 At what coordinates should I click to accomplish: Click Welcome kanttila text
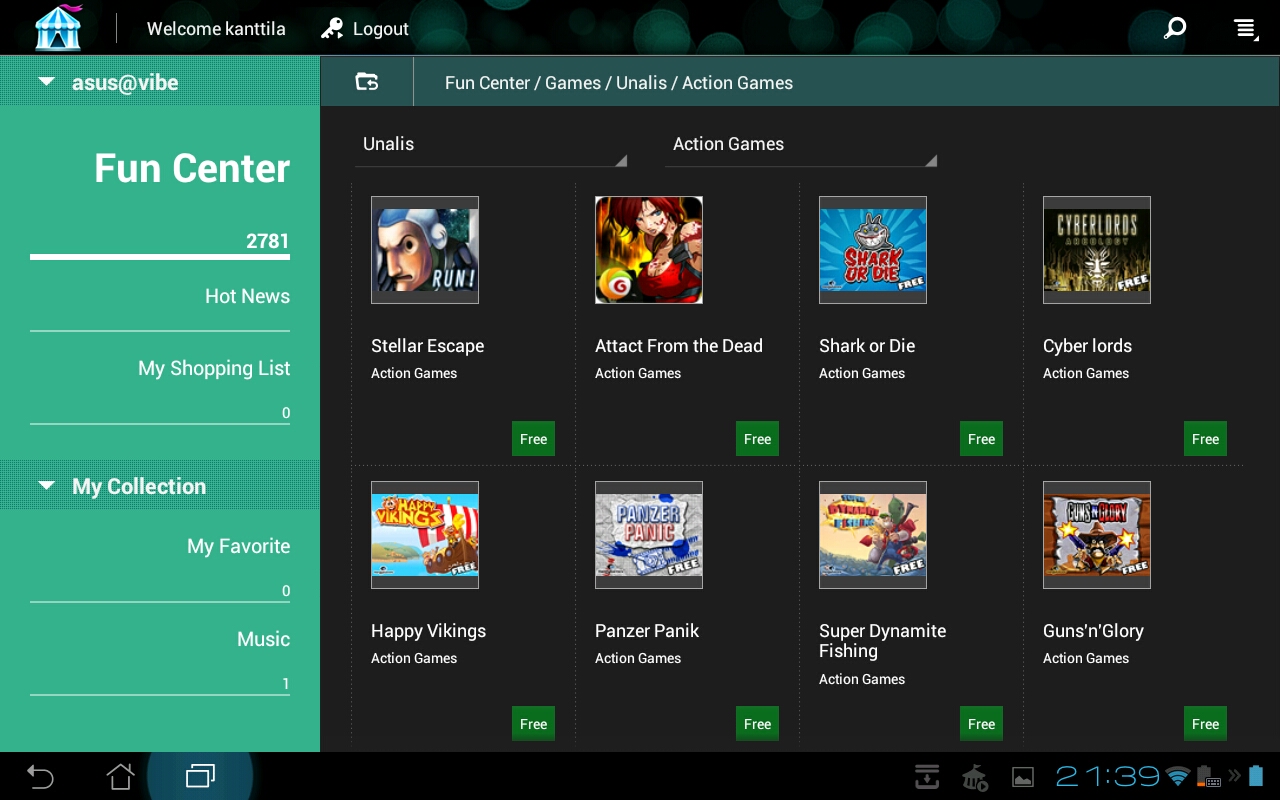(216, 29)
